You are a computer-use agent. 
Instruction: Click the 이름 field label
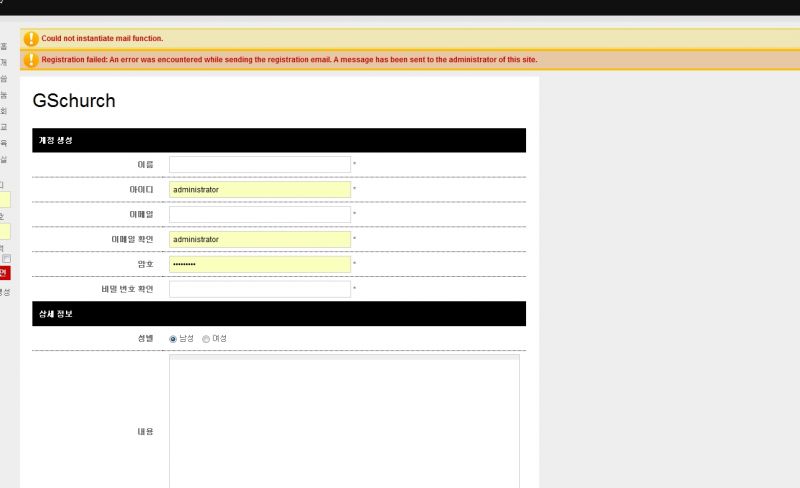pyautogui.click(x=145, y=164)
